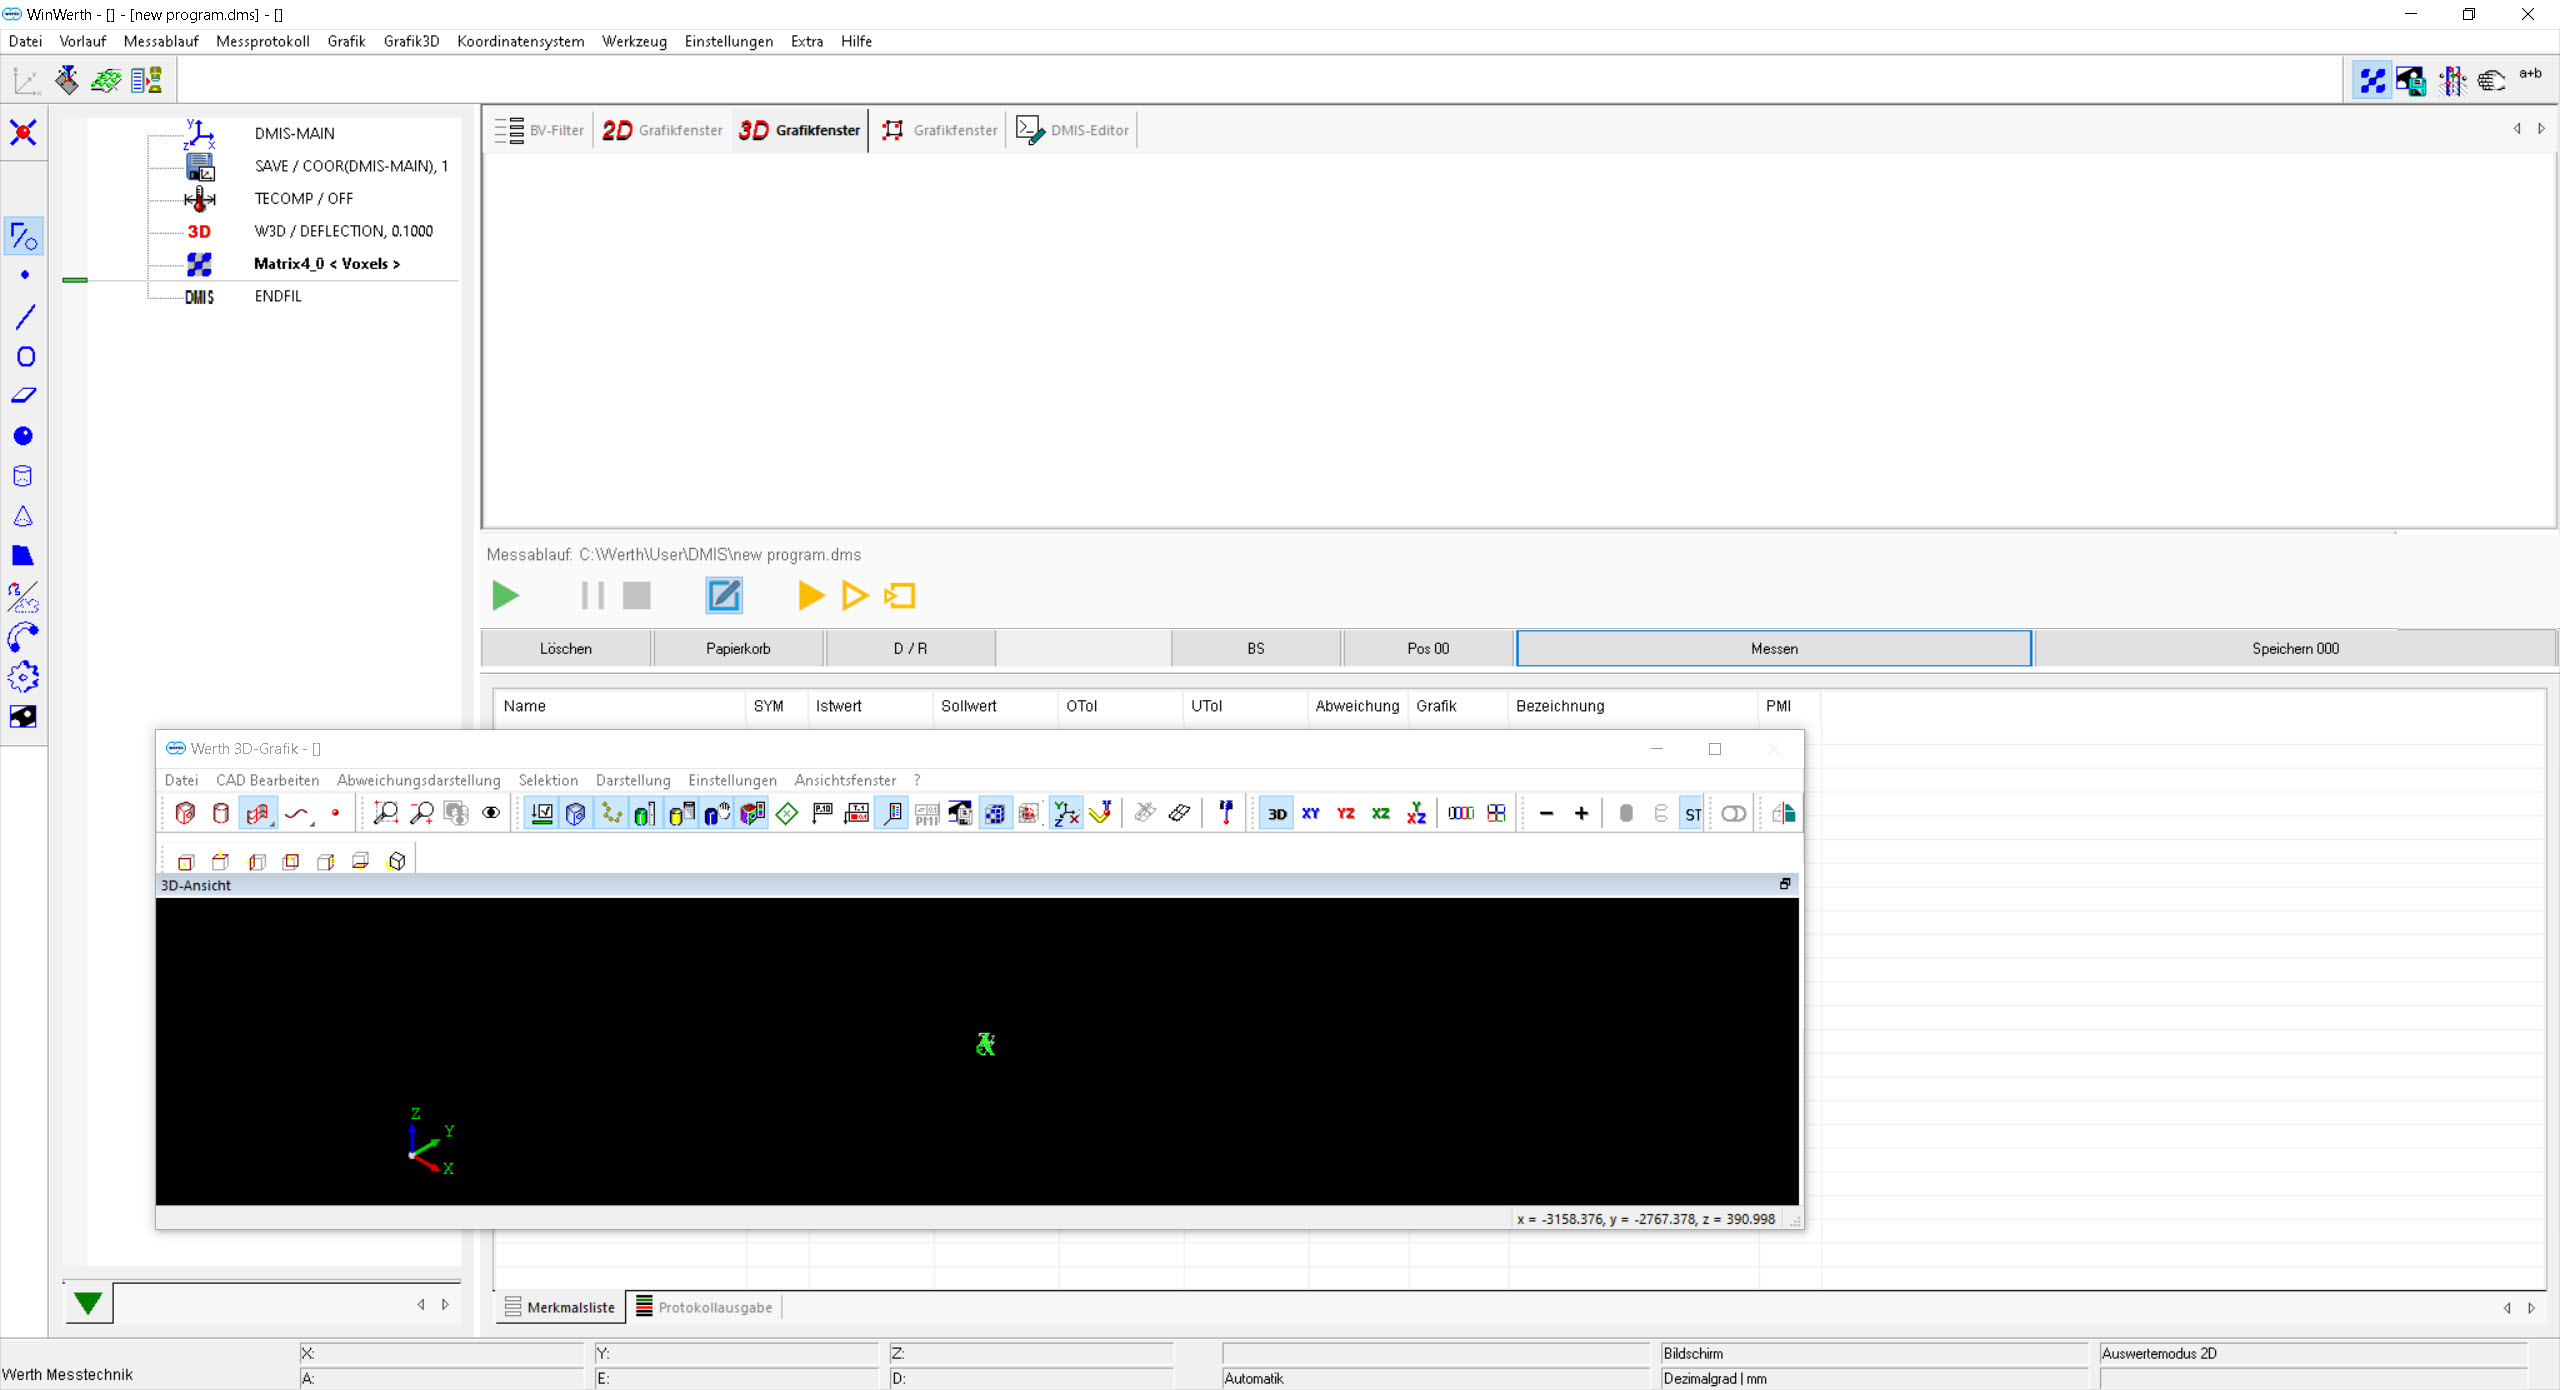
Task: Start program run with green play
Action: 506,596
